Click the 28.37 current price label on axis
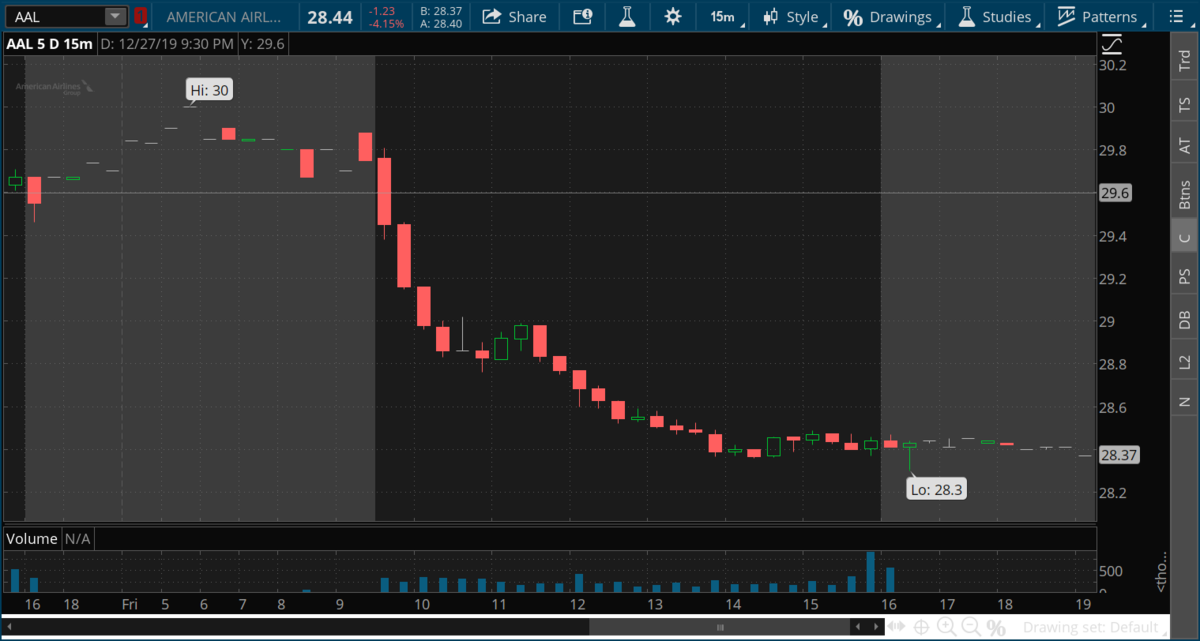1200x641 pixels. pos(1118,455)
